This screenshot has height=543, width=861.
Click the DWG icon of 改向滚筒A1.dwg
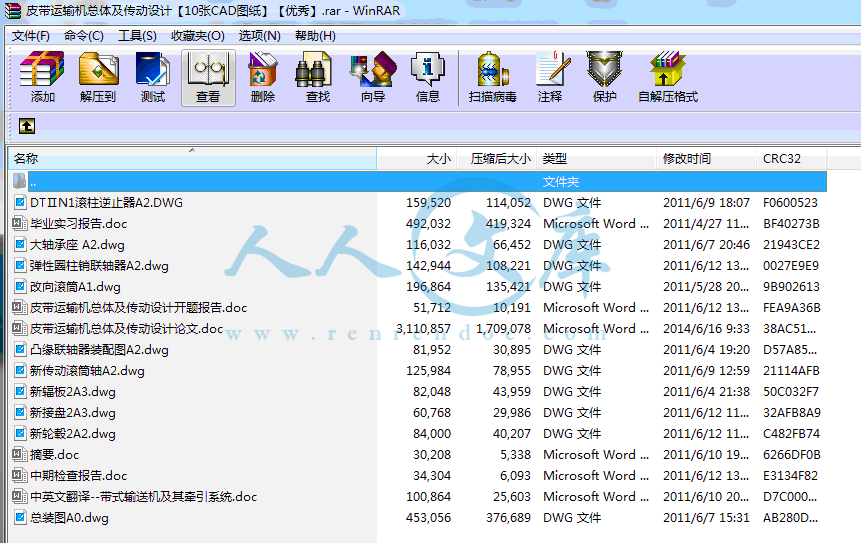(x=20, y=287)
